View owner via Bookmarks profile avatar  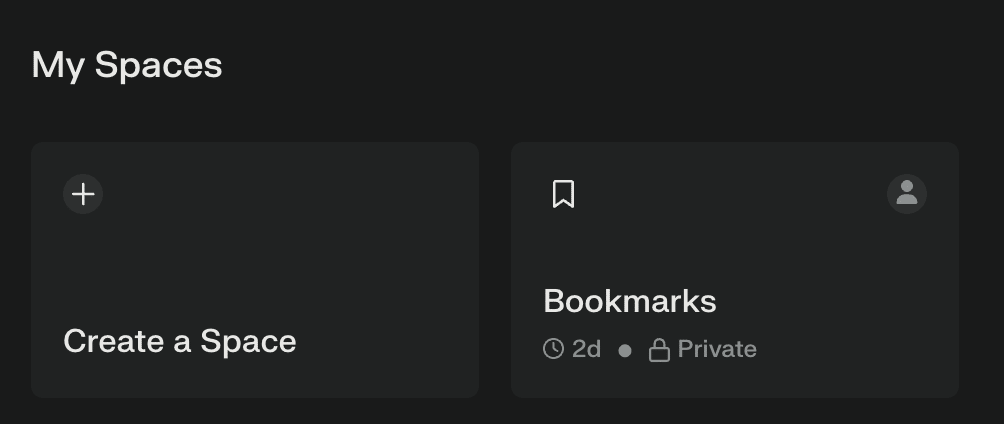coord(907,193)
